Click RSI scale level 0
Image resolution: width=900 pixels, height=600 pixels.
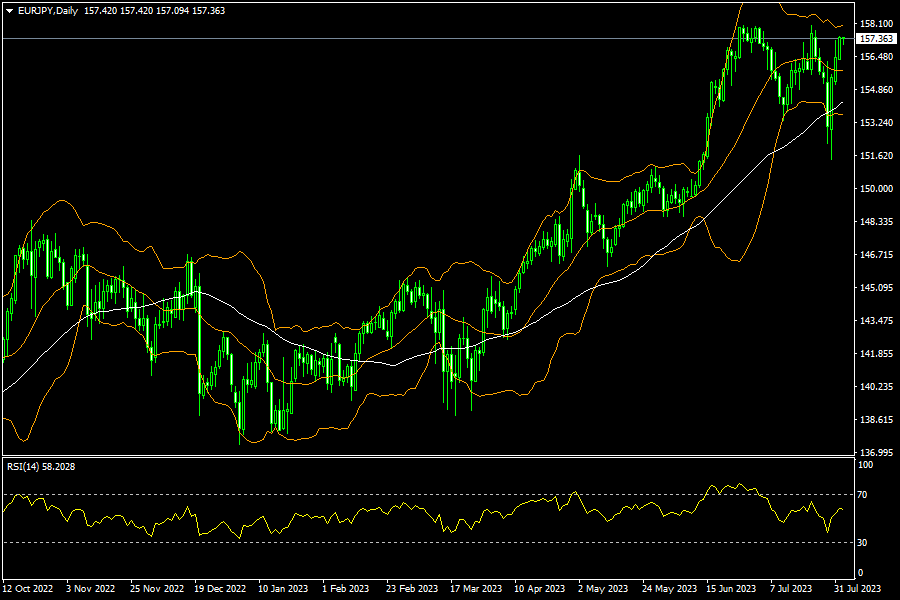pyautogui.click(x=860, y=572)
